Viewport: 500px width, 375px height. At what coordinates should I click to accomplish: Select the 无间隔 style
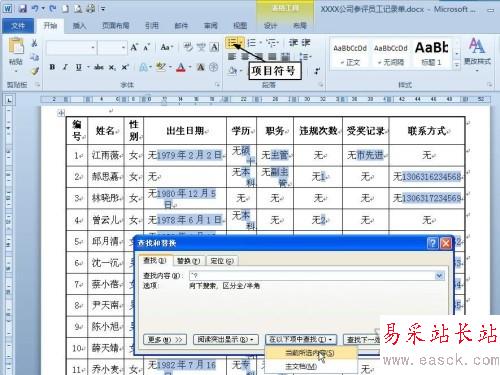click(x=391, y=55)
